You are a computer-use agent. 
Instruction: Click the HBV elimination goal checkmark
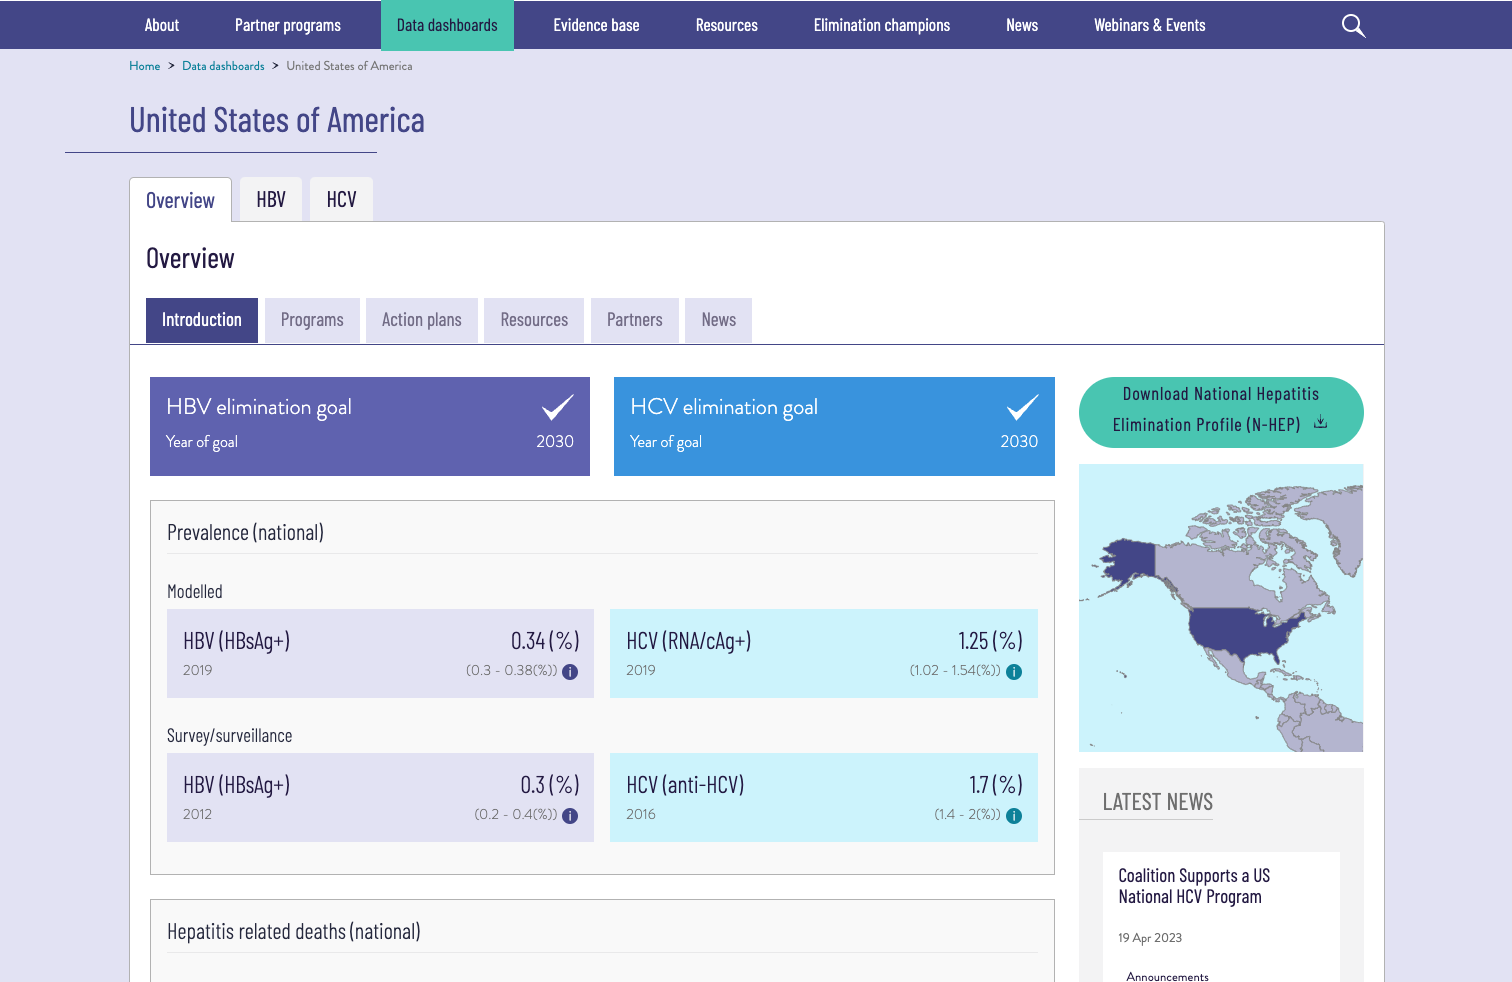(557, 407)
